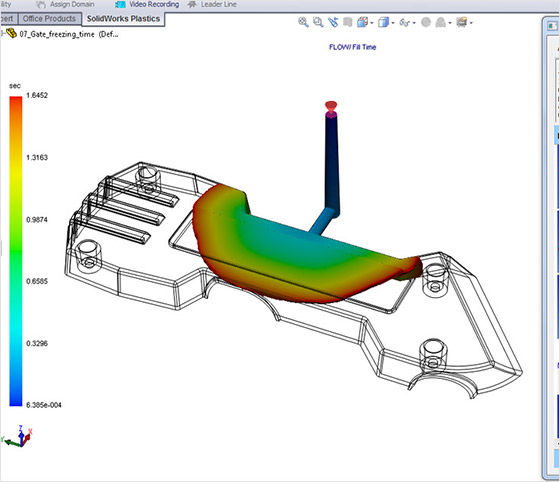This screenshot has height=482, width=560.
Task: Click the Apply Scene icon
Action: [441, 22]
